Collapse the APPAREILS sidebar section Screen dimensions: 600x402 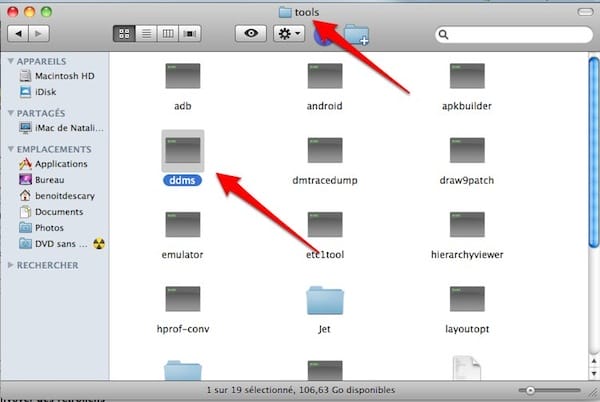point(11,59)
